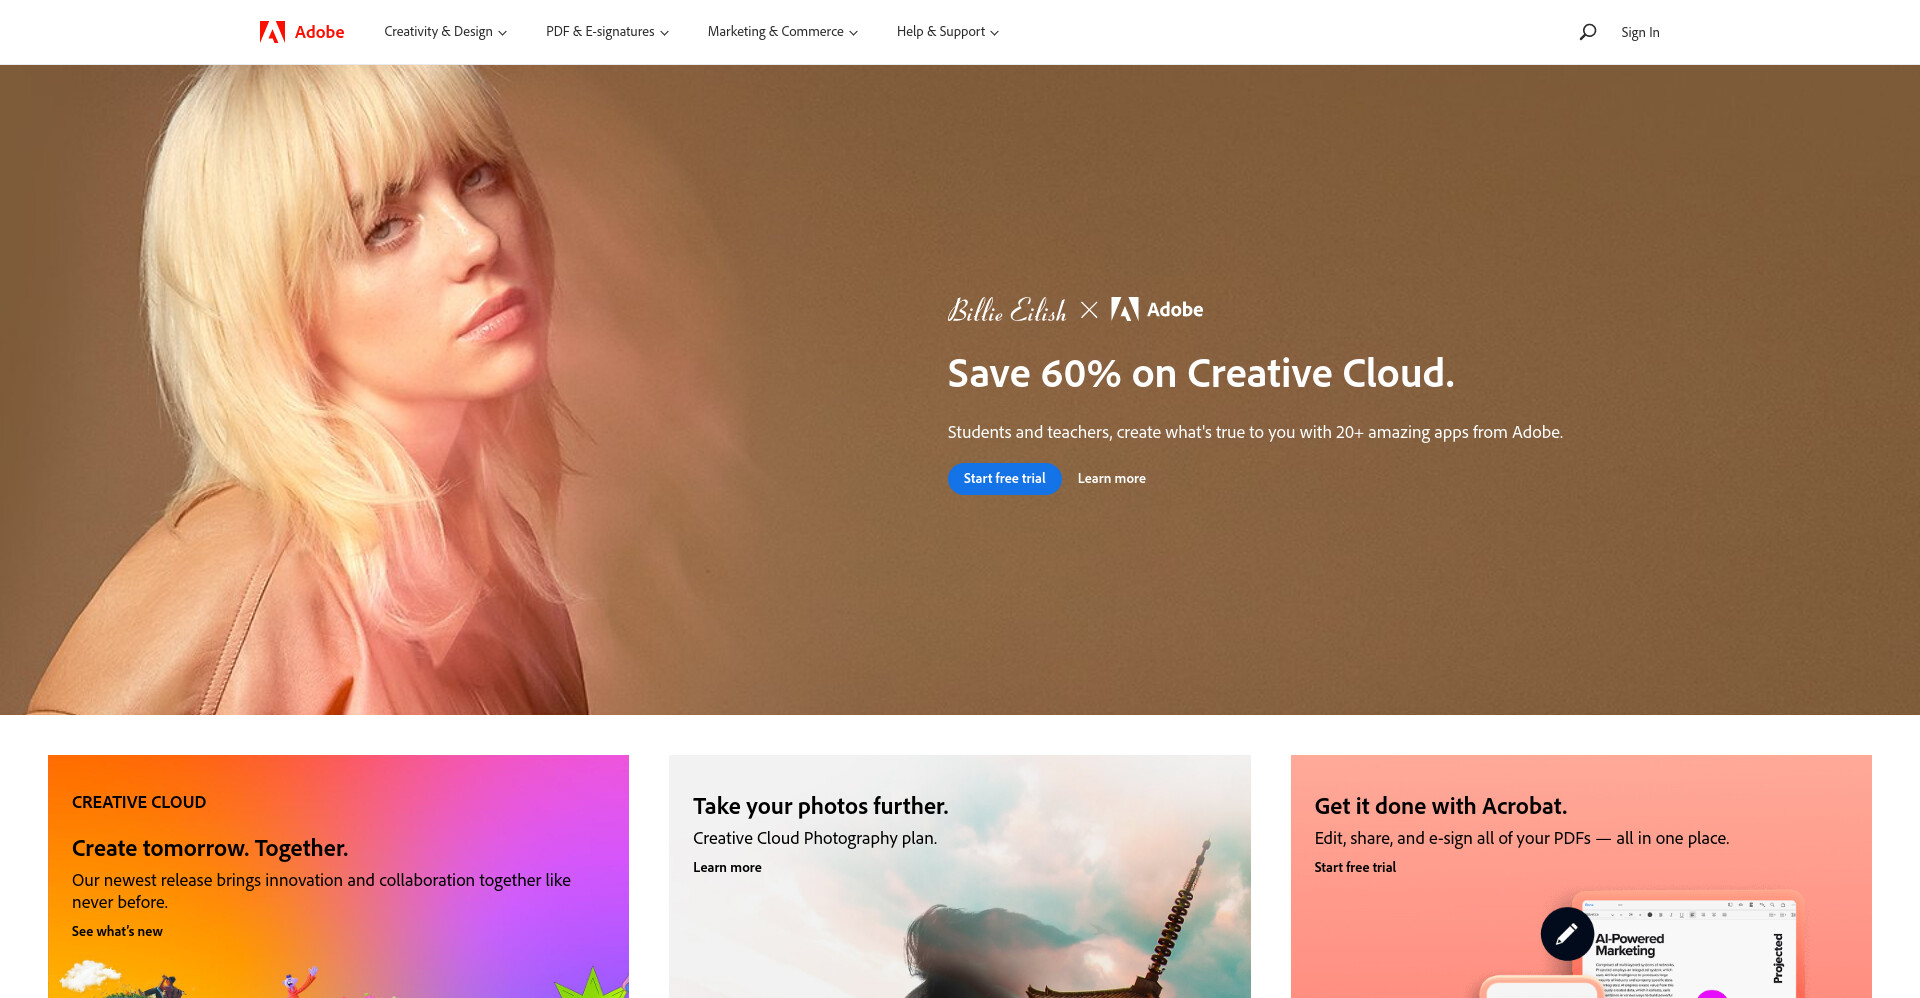Open the See what's new link
The width and height of the screenshot is (1920, 998).
click(117, 931)
